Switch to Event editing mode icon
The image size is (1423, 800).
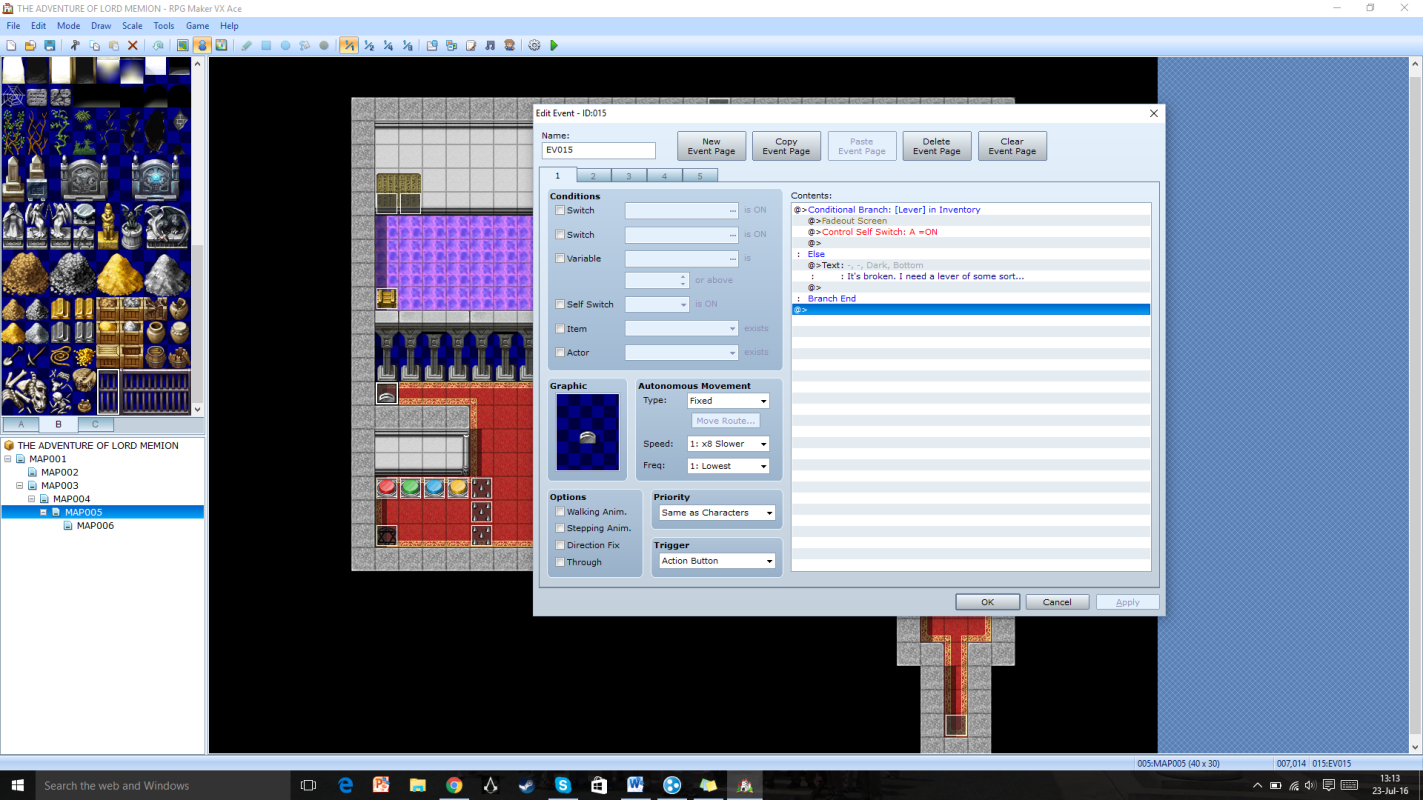[202, 45]
